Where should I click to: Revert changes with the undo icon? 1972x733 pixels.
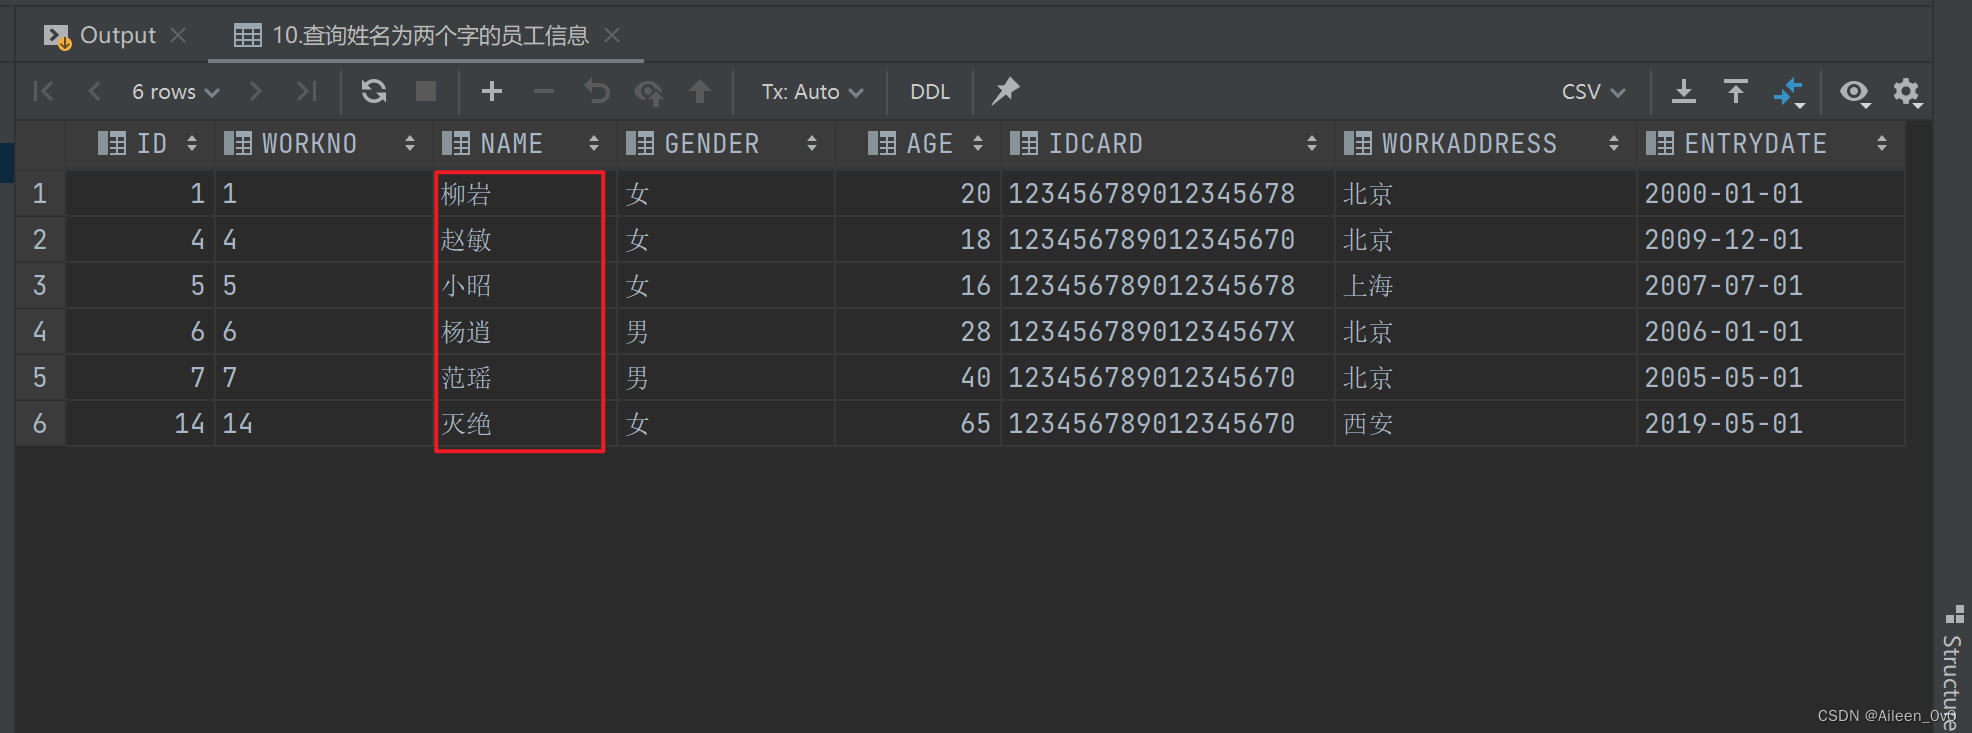pos(597,91)
